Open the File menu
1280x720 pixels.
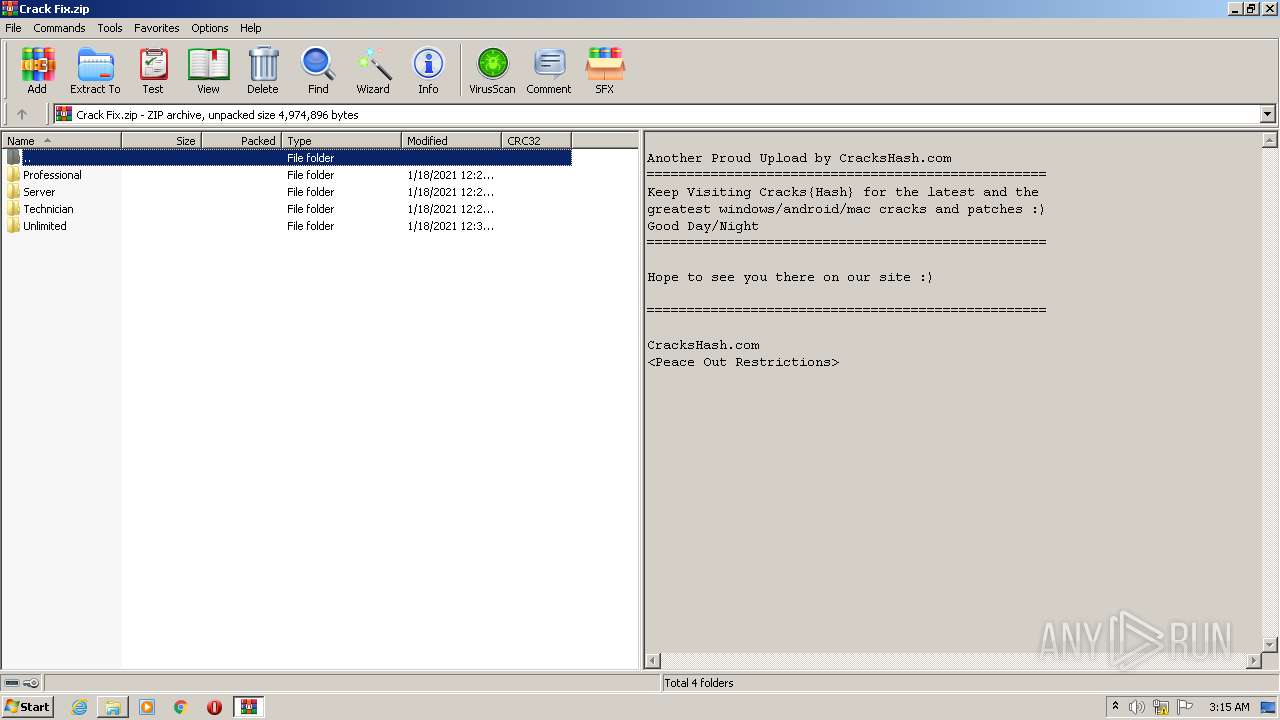click(x=13, y=28)
